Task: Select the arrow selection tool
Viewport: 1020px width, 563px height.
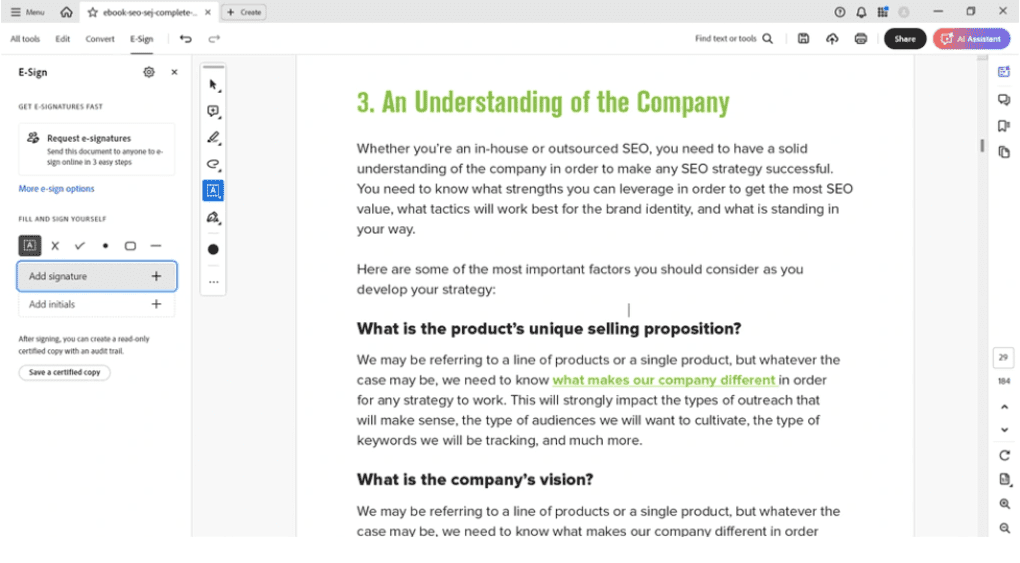Action: [x=213, y=85]
